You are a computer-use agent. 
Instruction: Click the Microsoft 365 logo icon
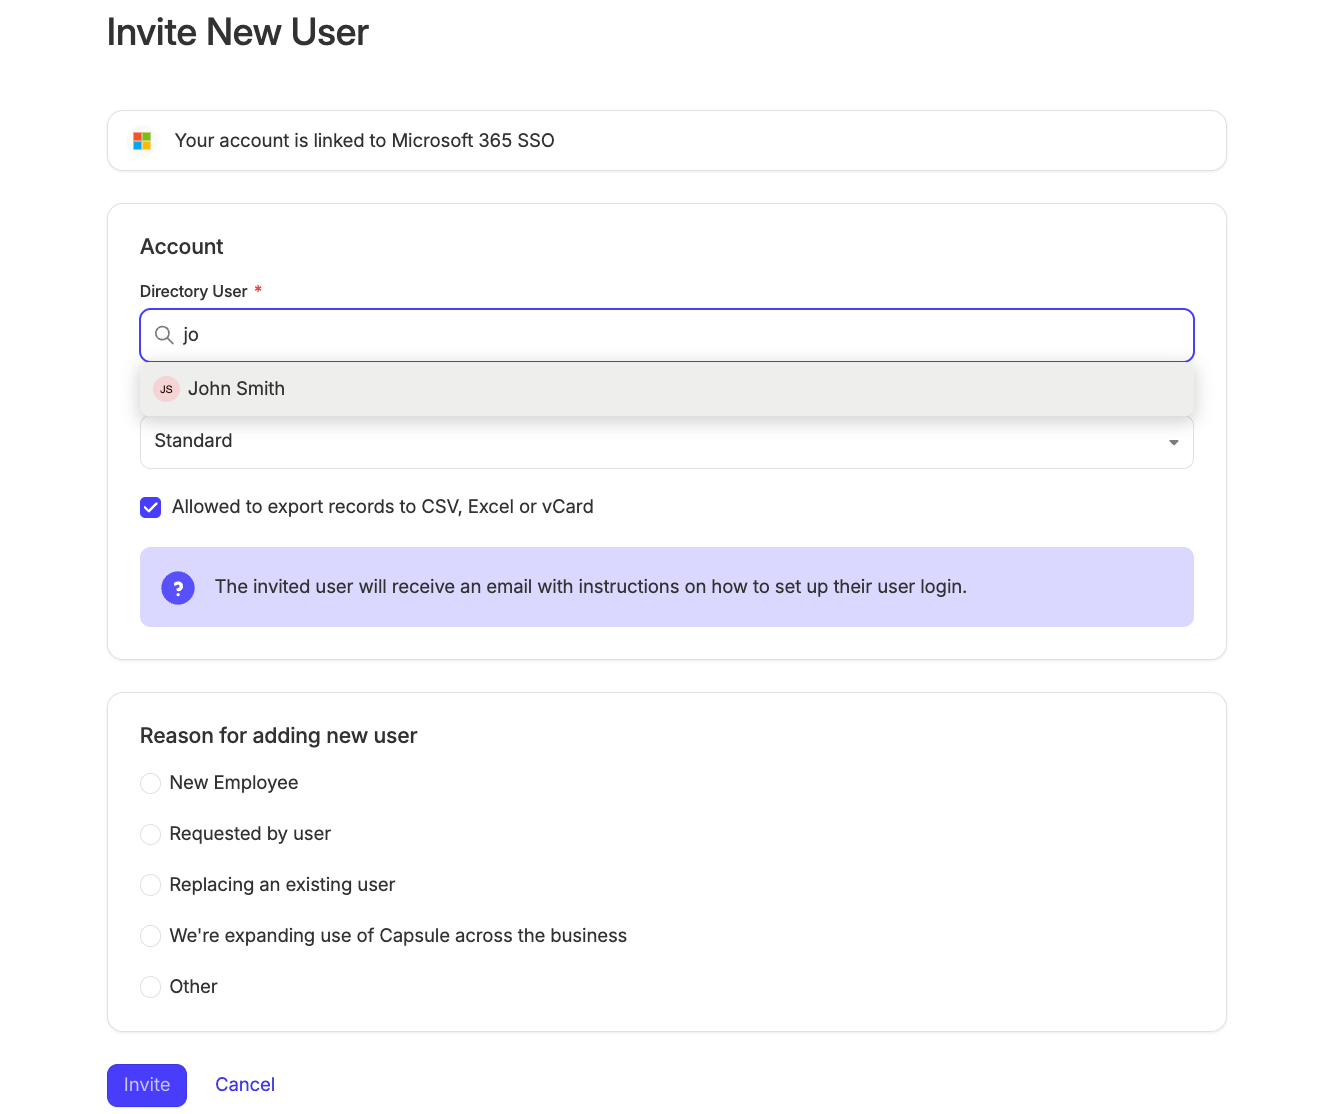coord(142,141)
